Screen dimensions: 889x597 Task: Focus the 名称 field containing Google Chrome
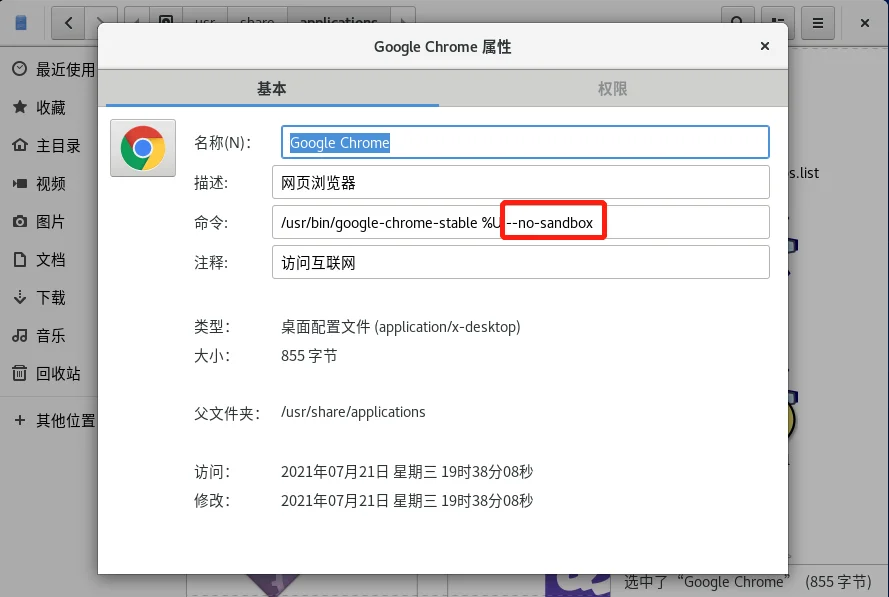tap(525, 142)
